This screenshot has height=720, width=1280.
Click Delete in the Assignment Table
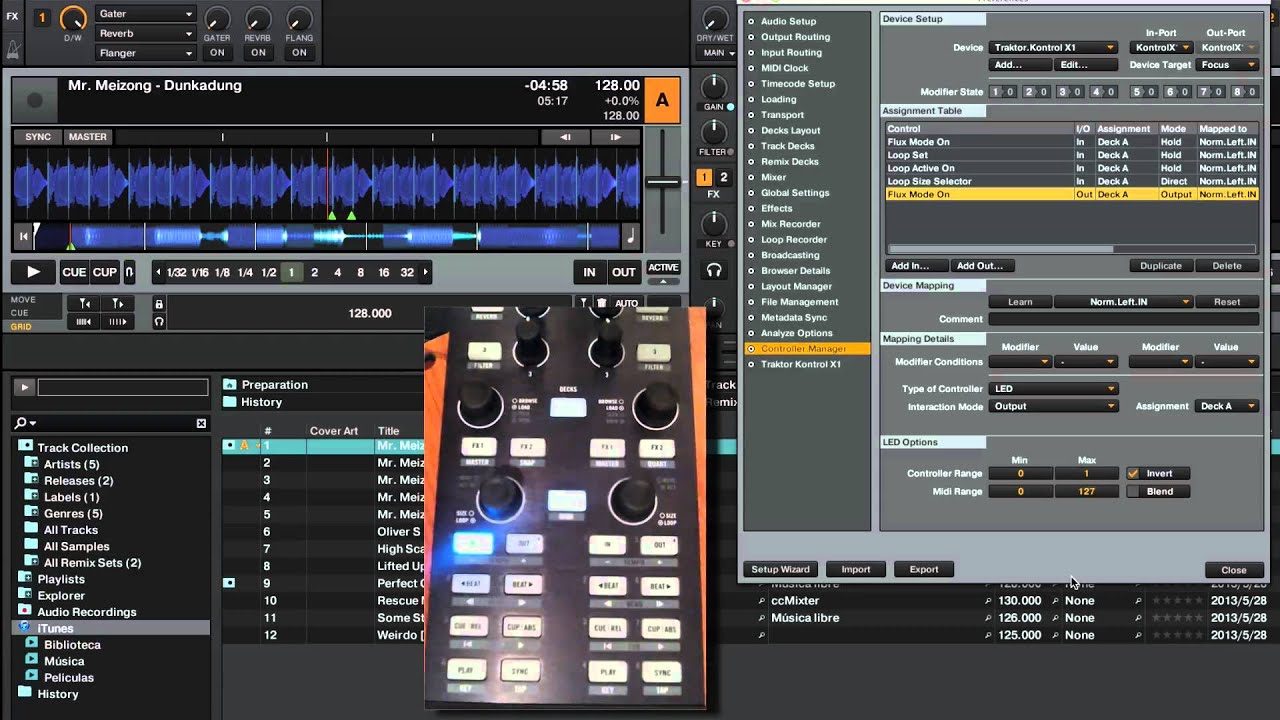1227,266
